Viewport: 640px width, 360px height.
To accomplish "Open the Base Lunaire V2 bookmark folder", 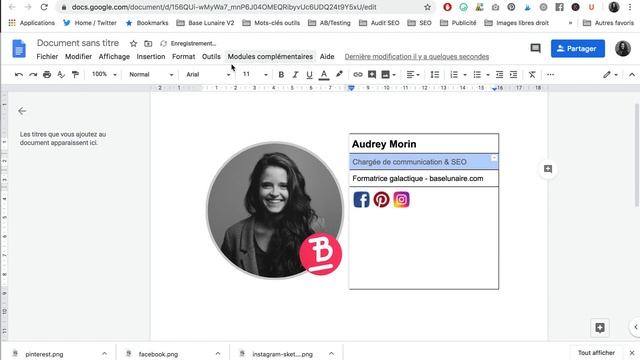I will pos(205,23).
